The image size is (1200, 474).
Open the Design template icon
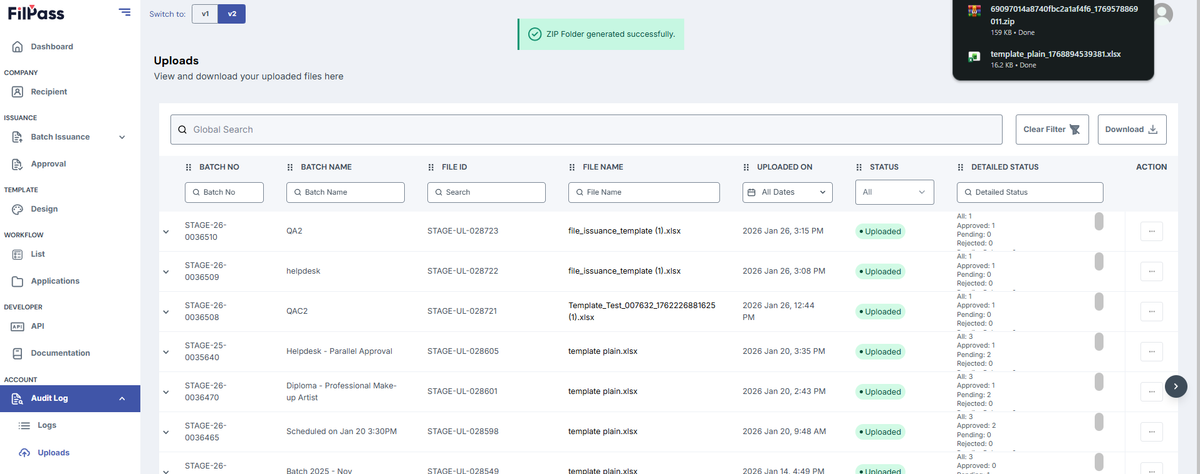17,209
